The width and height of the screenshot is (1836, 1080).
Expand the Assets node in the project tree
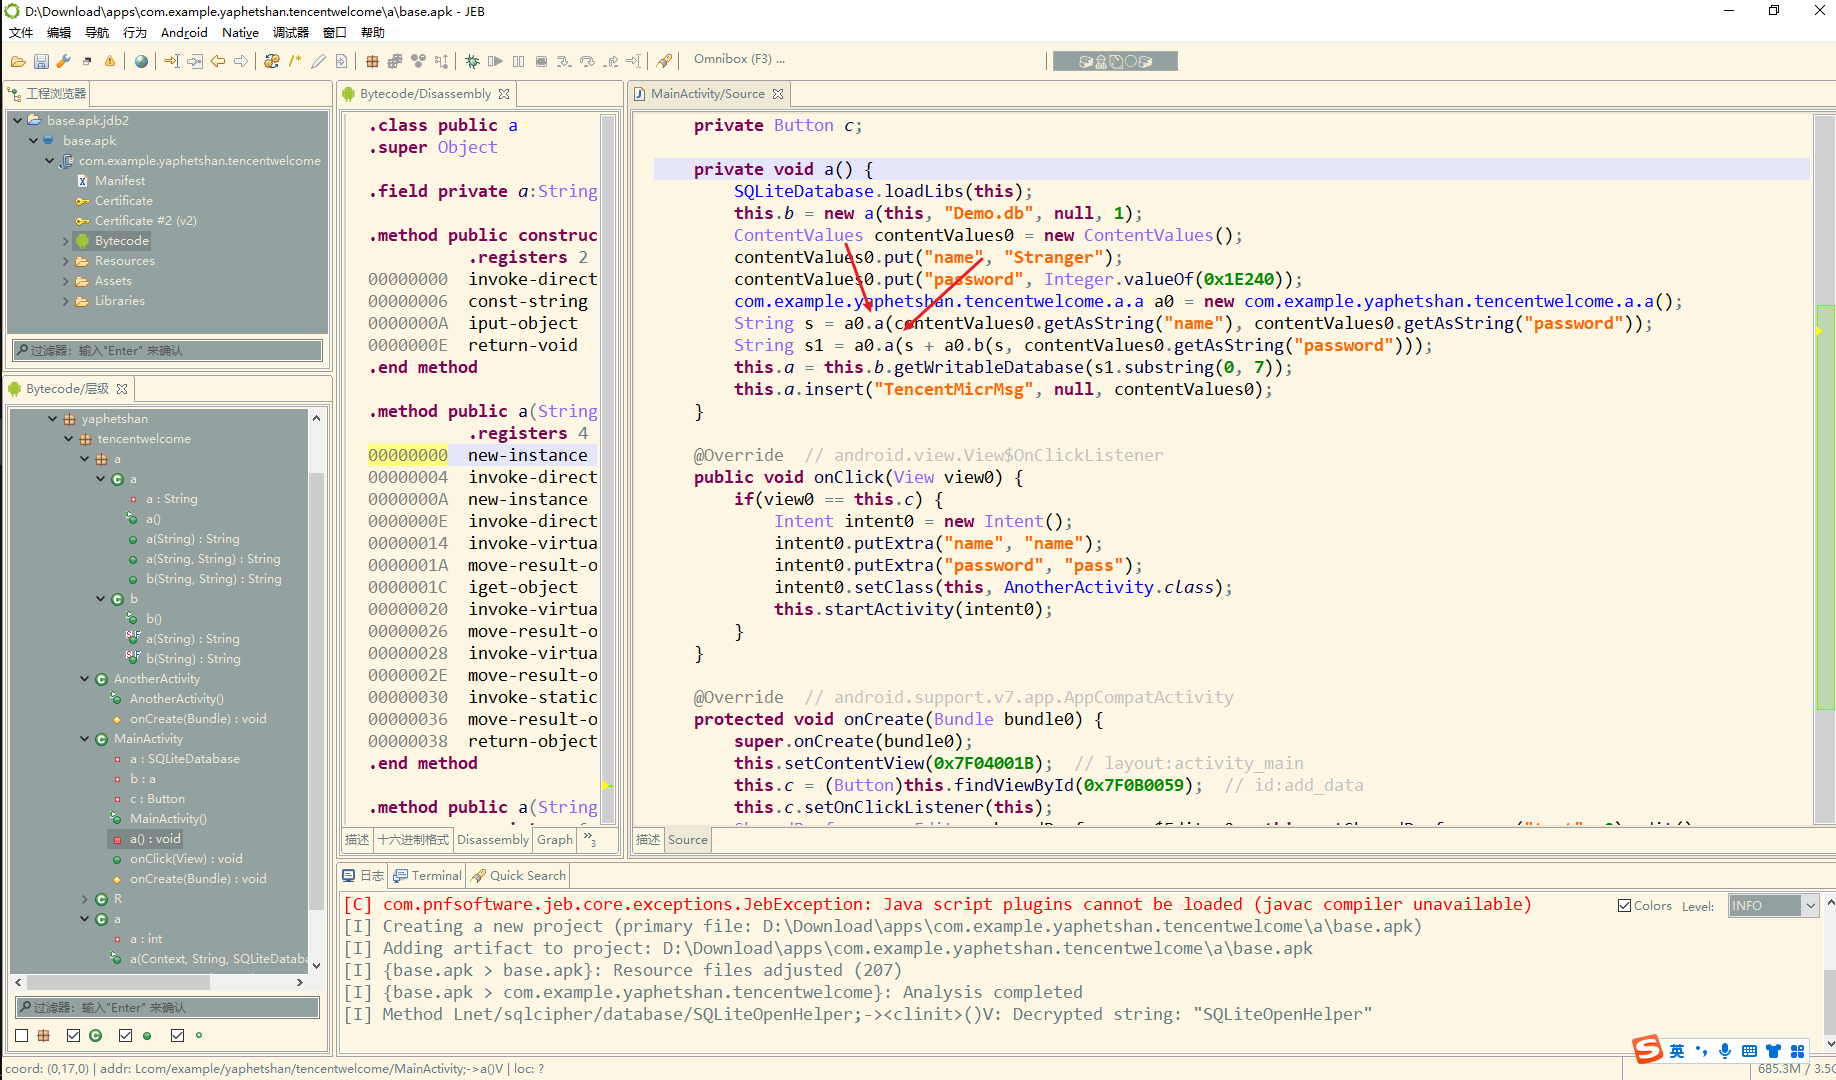(66, 281)
